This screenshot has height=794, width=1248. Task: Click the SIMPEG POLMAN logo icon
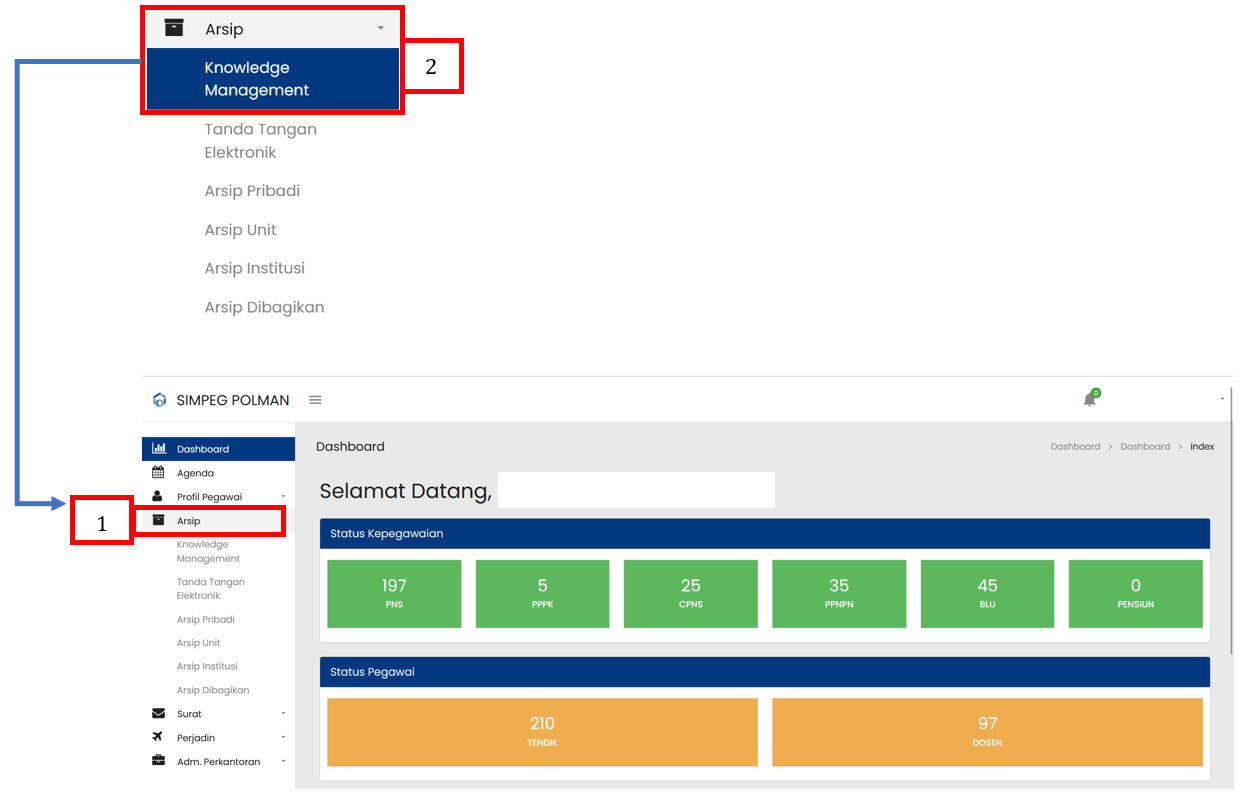click(159, 400)
